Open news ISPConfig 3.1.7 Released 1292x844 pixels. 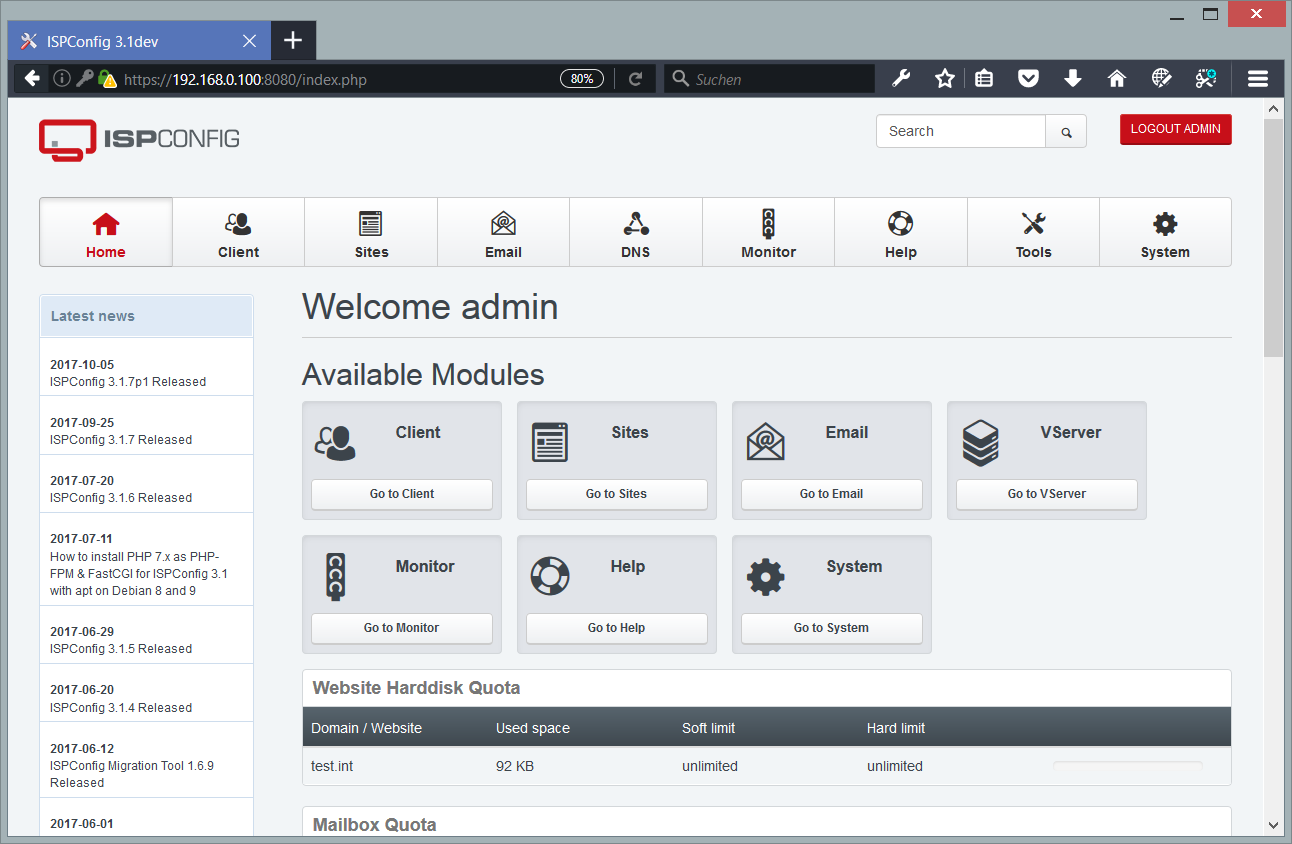point(121,440)
